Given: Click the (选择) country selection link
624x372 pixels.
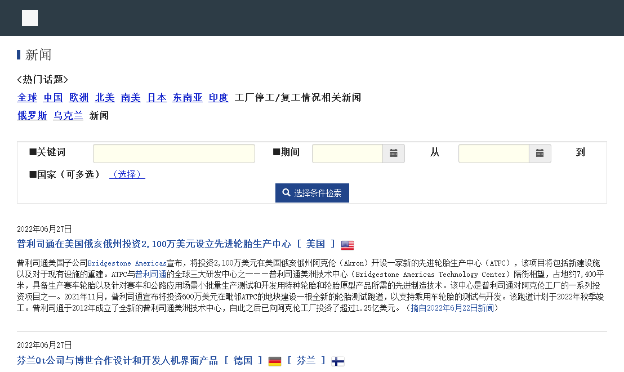Looking at the screenshot, I should (x=127, y=174).
